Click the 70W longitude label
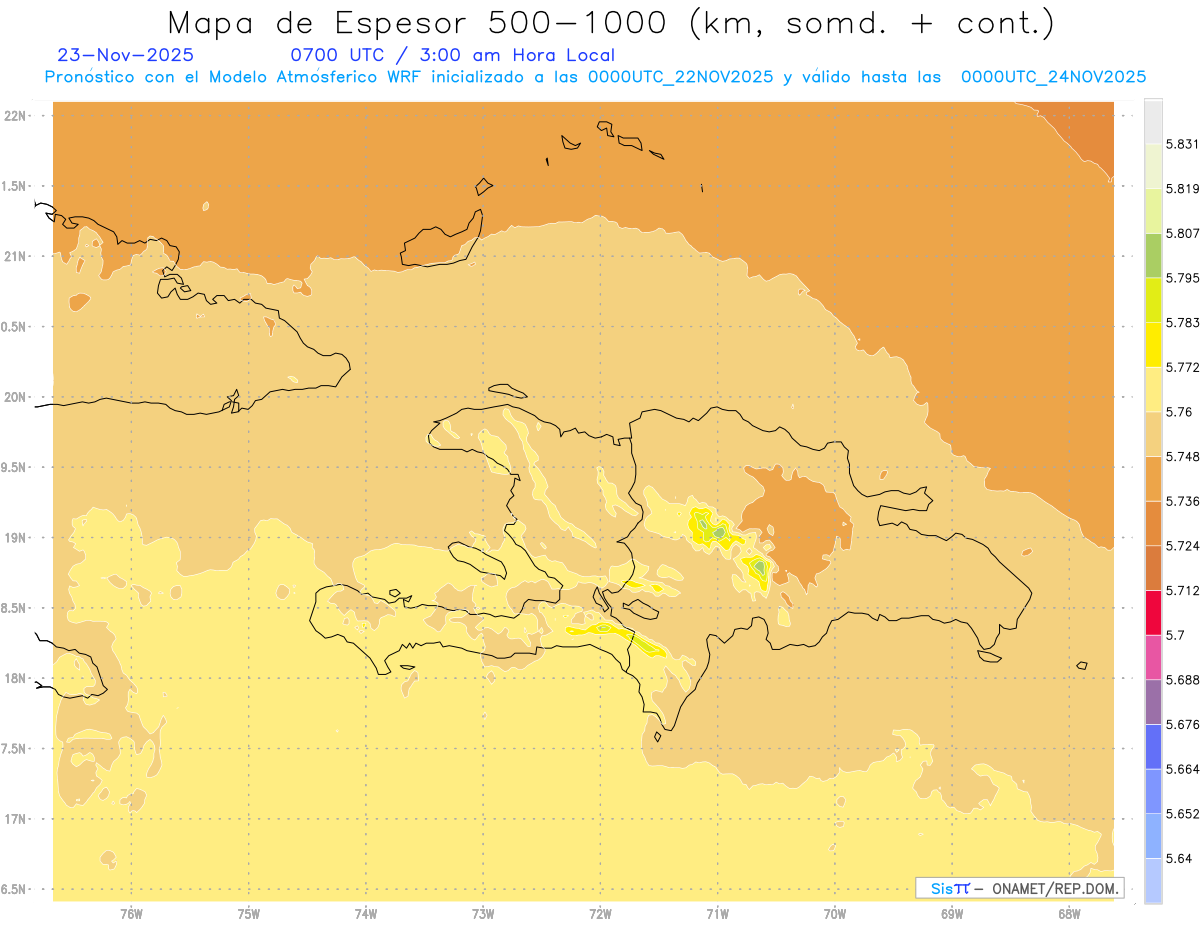This screenshot has width=1200, height=927. click(835, 914)
